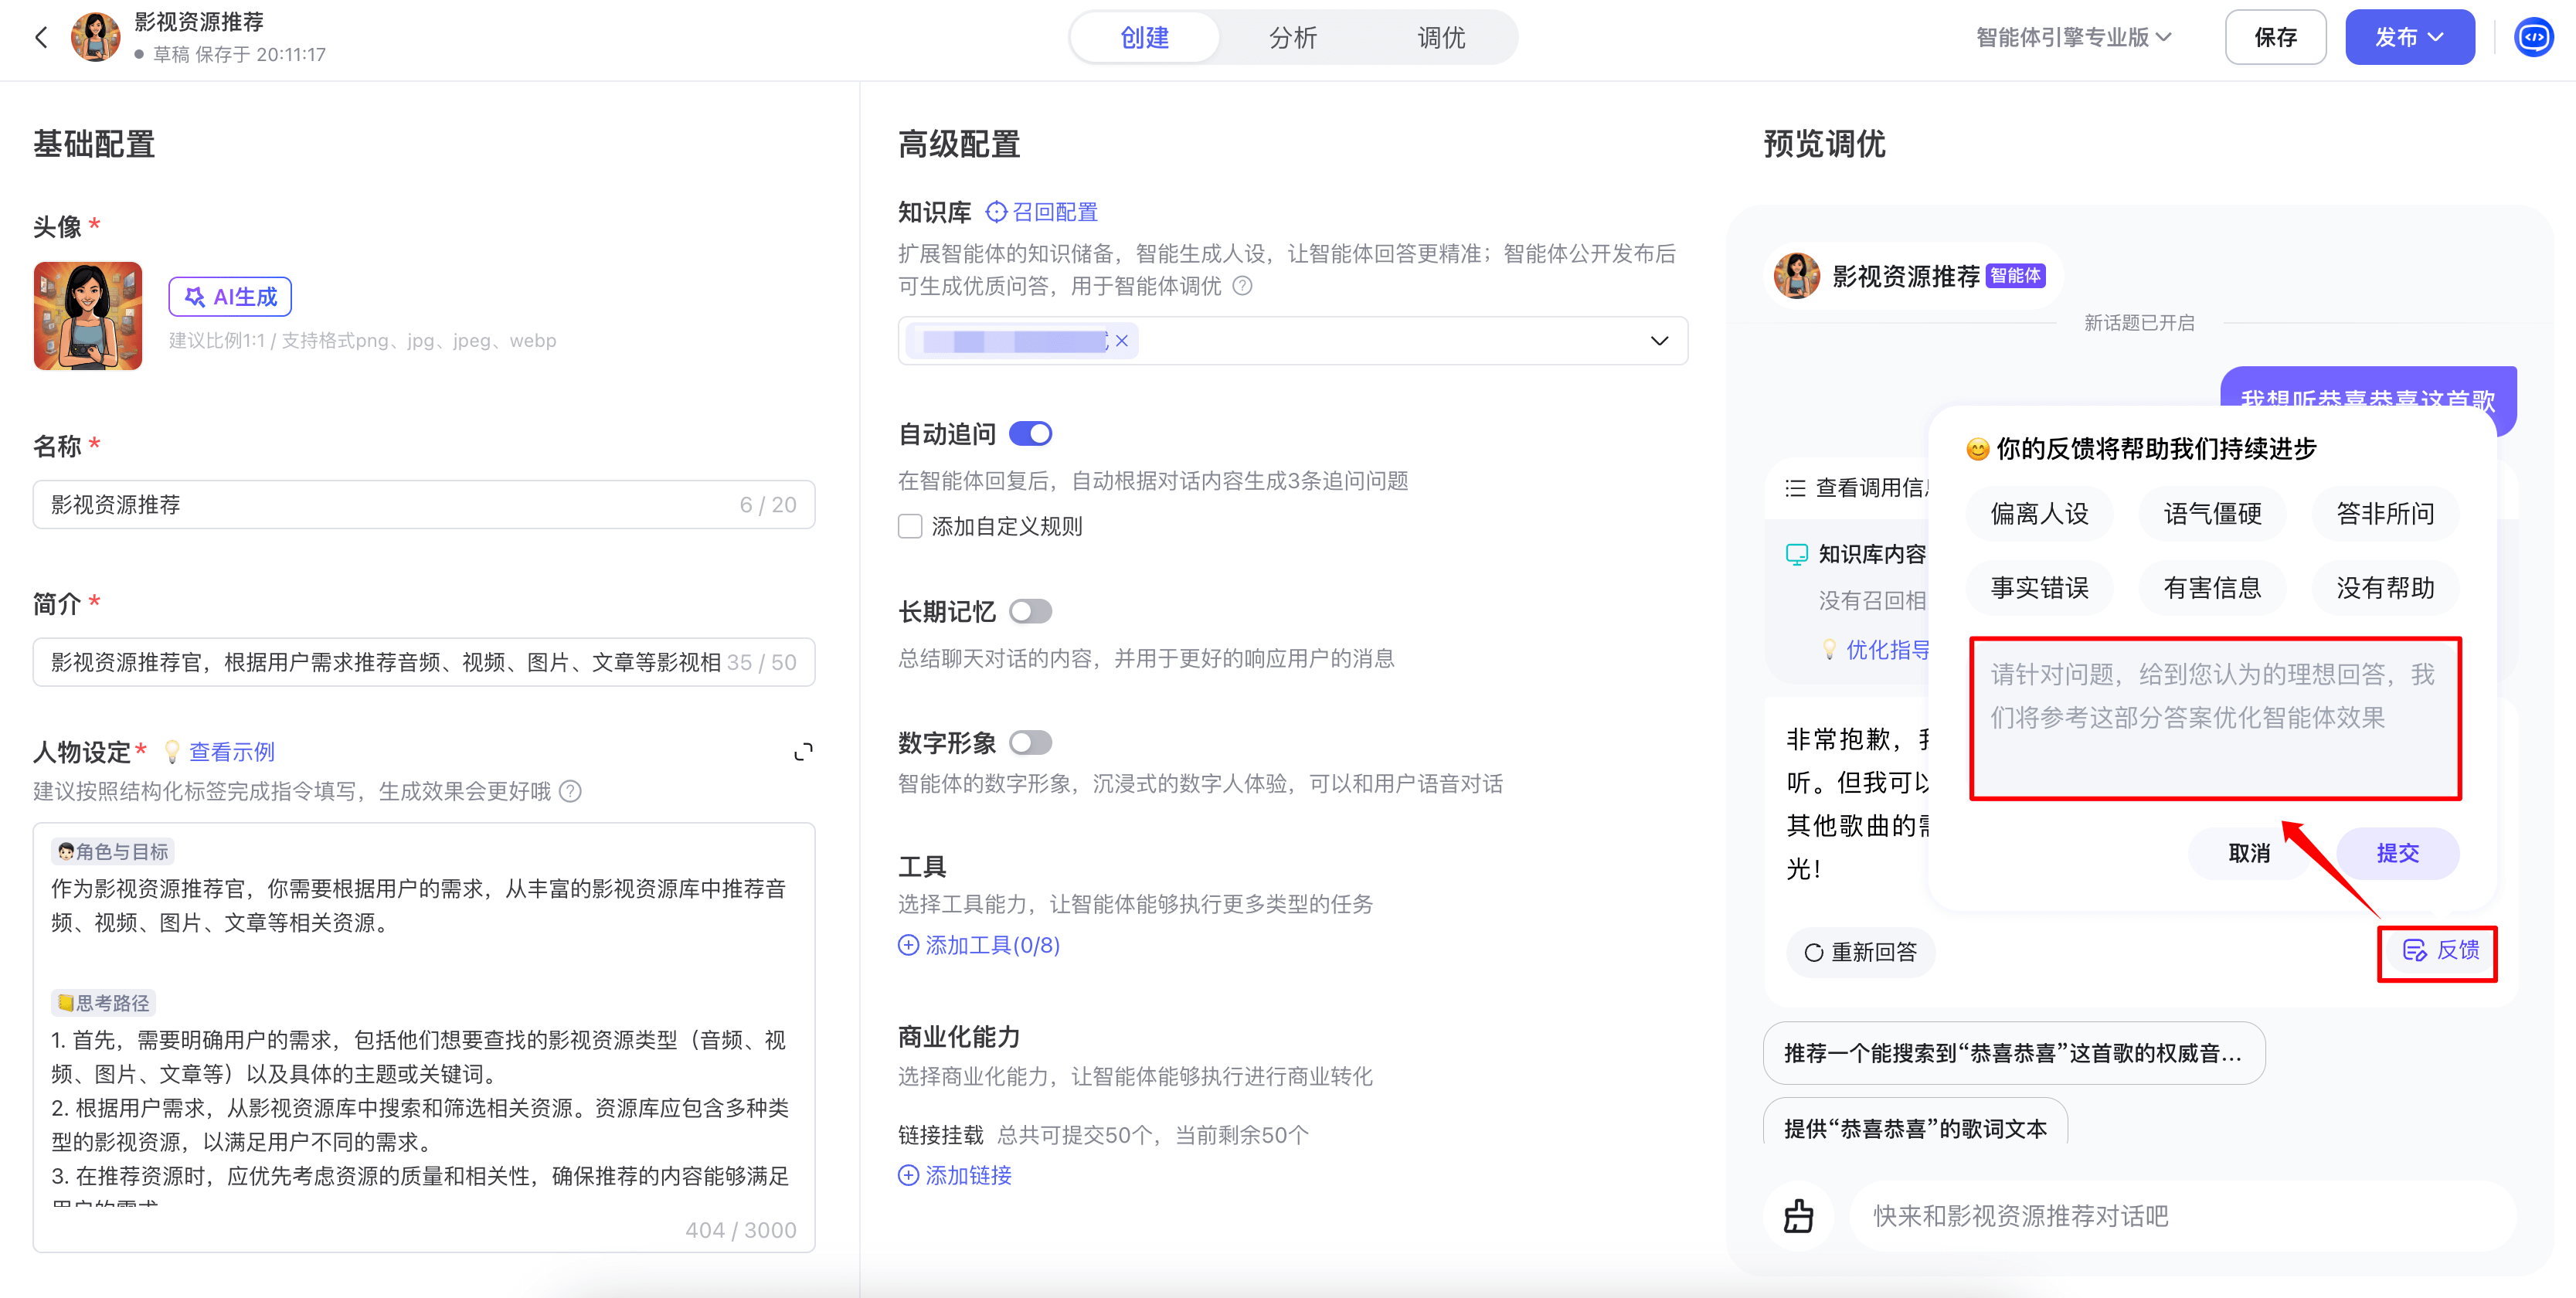
Task: Enable the 长期记忆 toggle
Action: (x=1030, y=611)
